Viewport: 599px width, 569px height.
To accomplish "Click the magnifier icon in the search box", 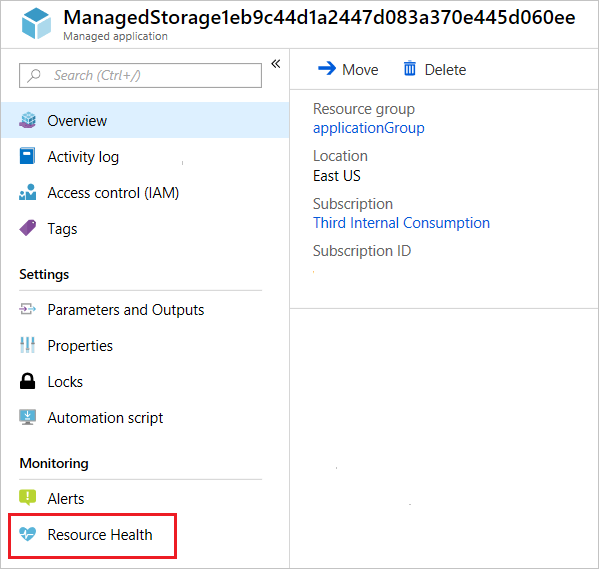I will [34, 75].
